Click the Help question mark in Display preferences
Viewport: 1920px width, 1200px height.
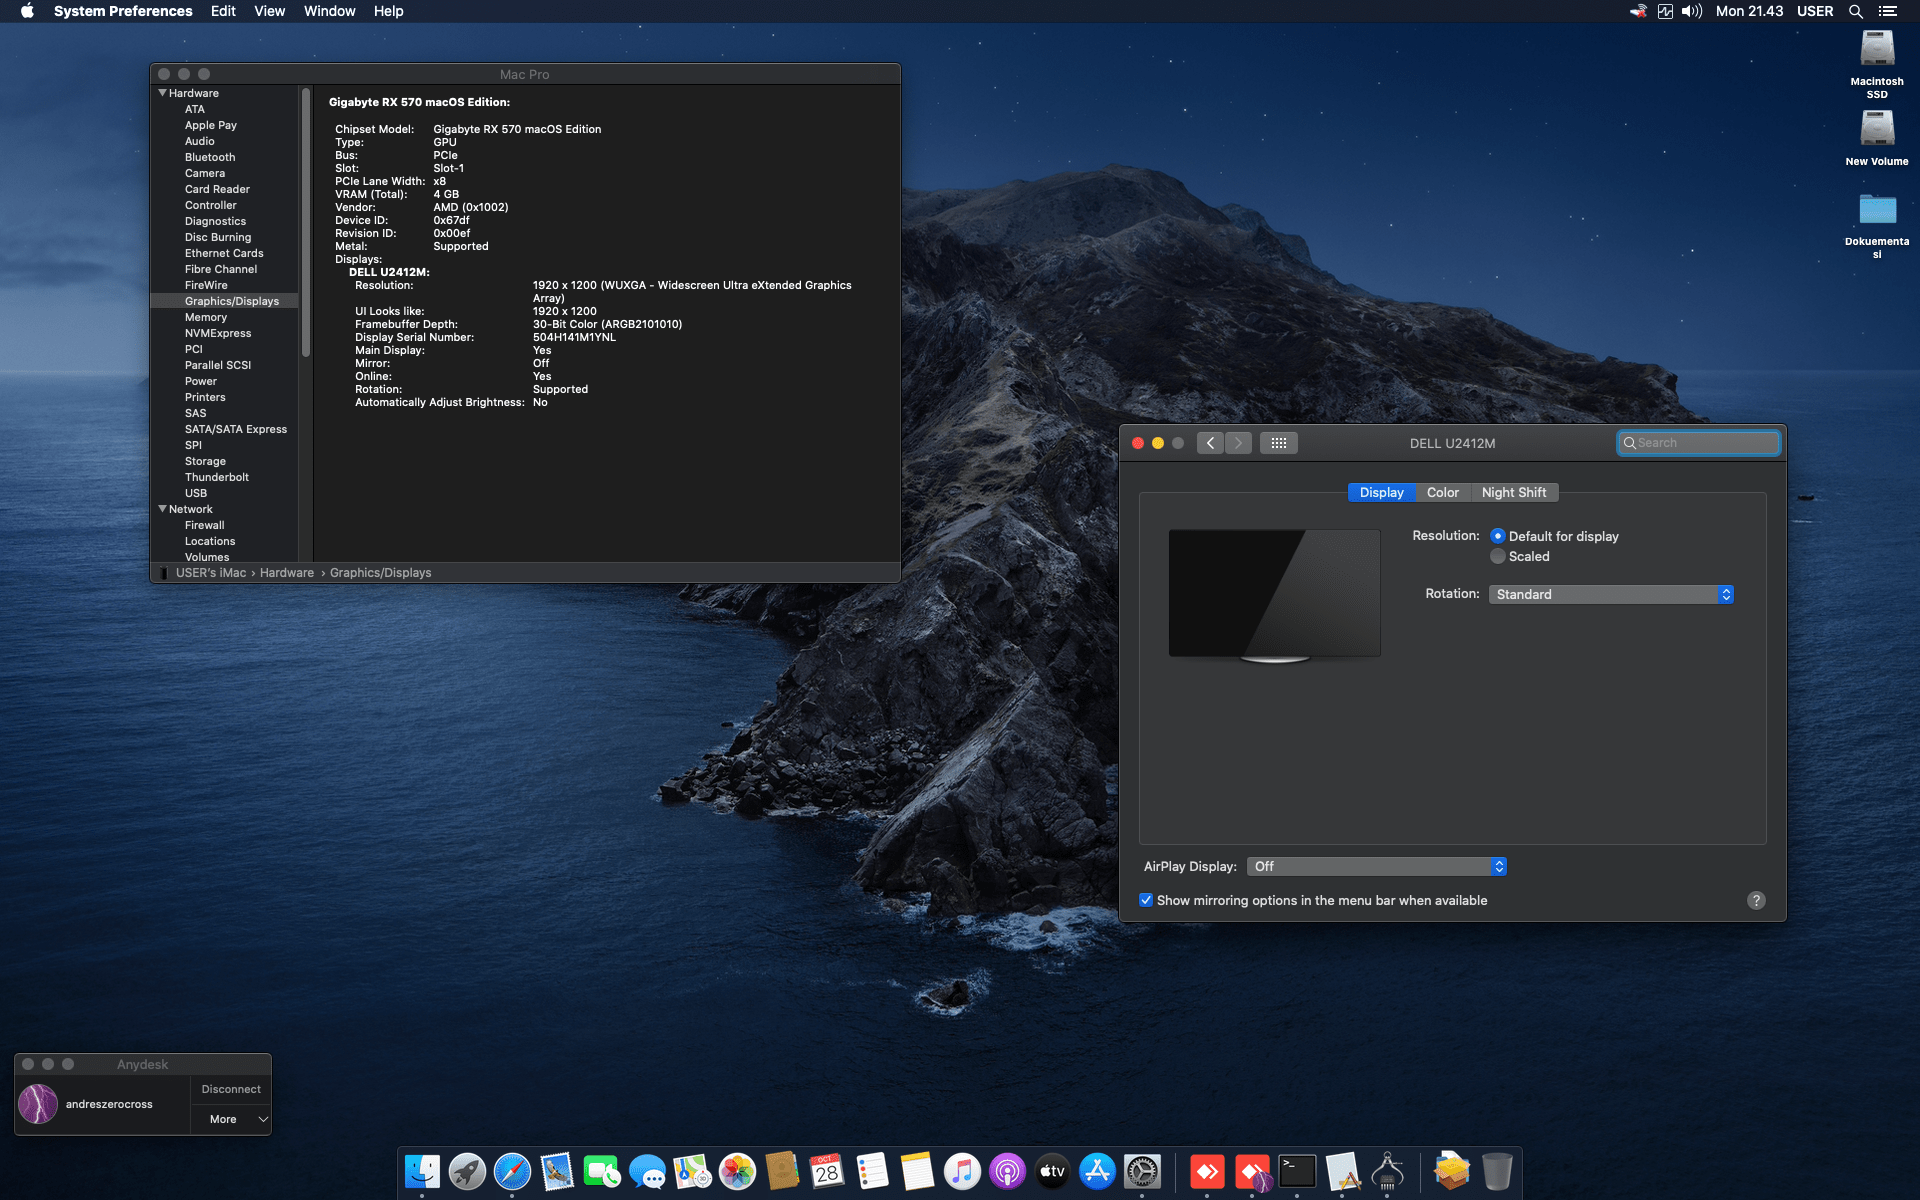[1757, 900]
